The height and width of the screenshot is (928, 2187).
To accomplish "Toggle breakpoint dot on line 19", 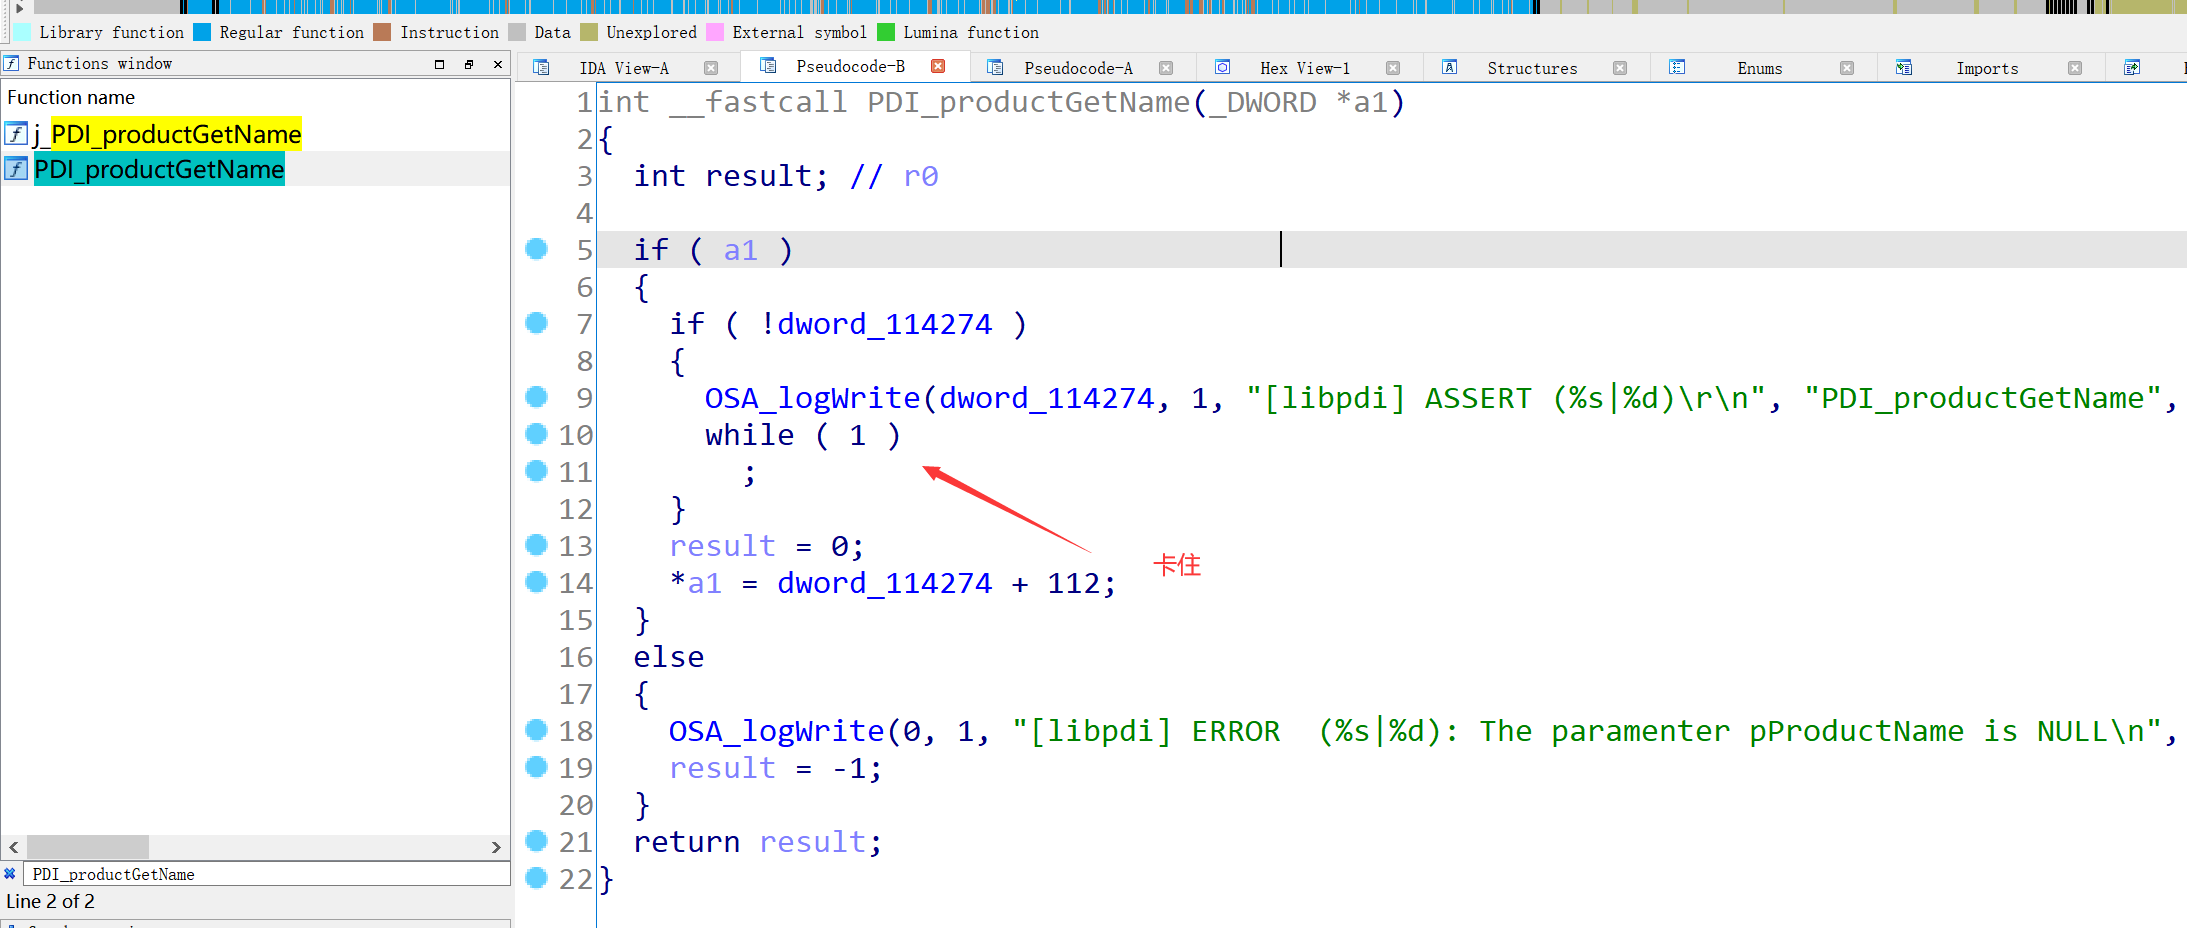I will tap(537, 766).
